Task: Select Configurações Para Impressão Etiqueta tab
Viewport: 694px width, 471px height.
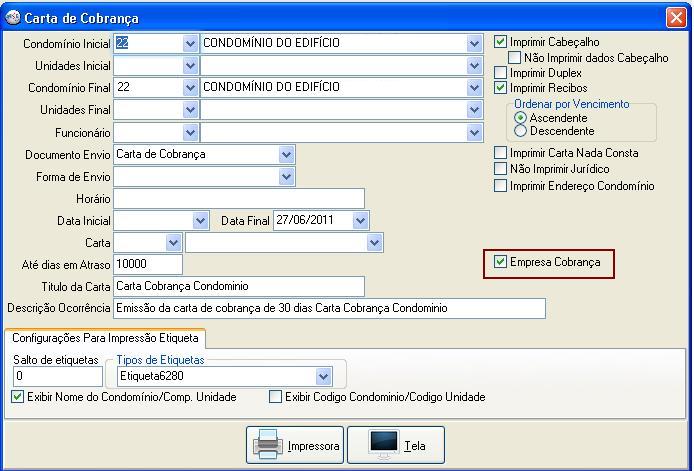Action: 105,338
